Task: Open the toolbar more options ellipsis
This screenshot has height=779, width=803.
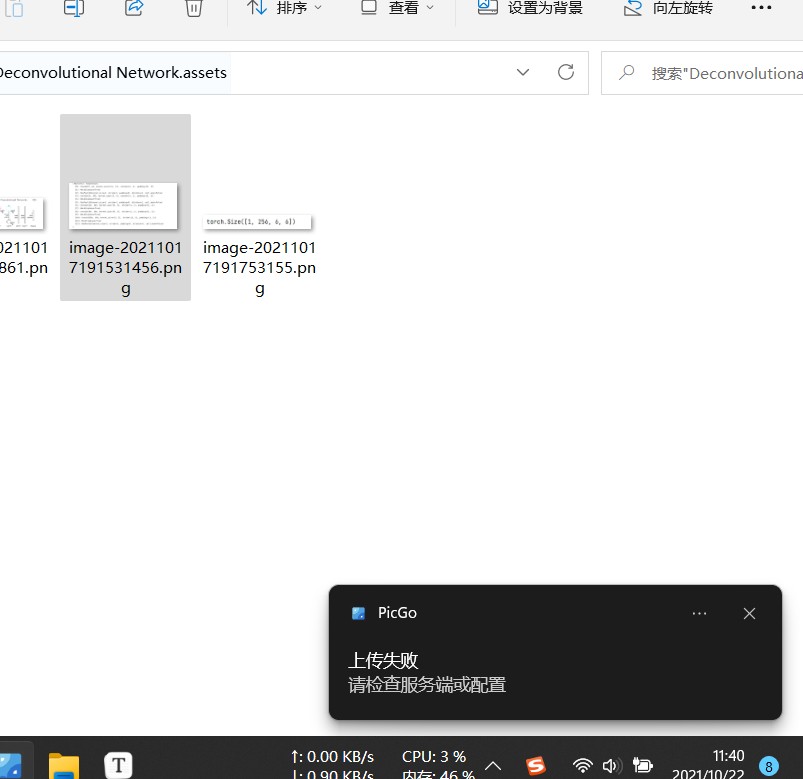Action: [761, 8]
